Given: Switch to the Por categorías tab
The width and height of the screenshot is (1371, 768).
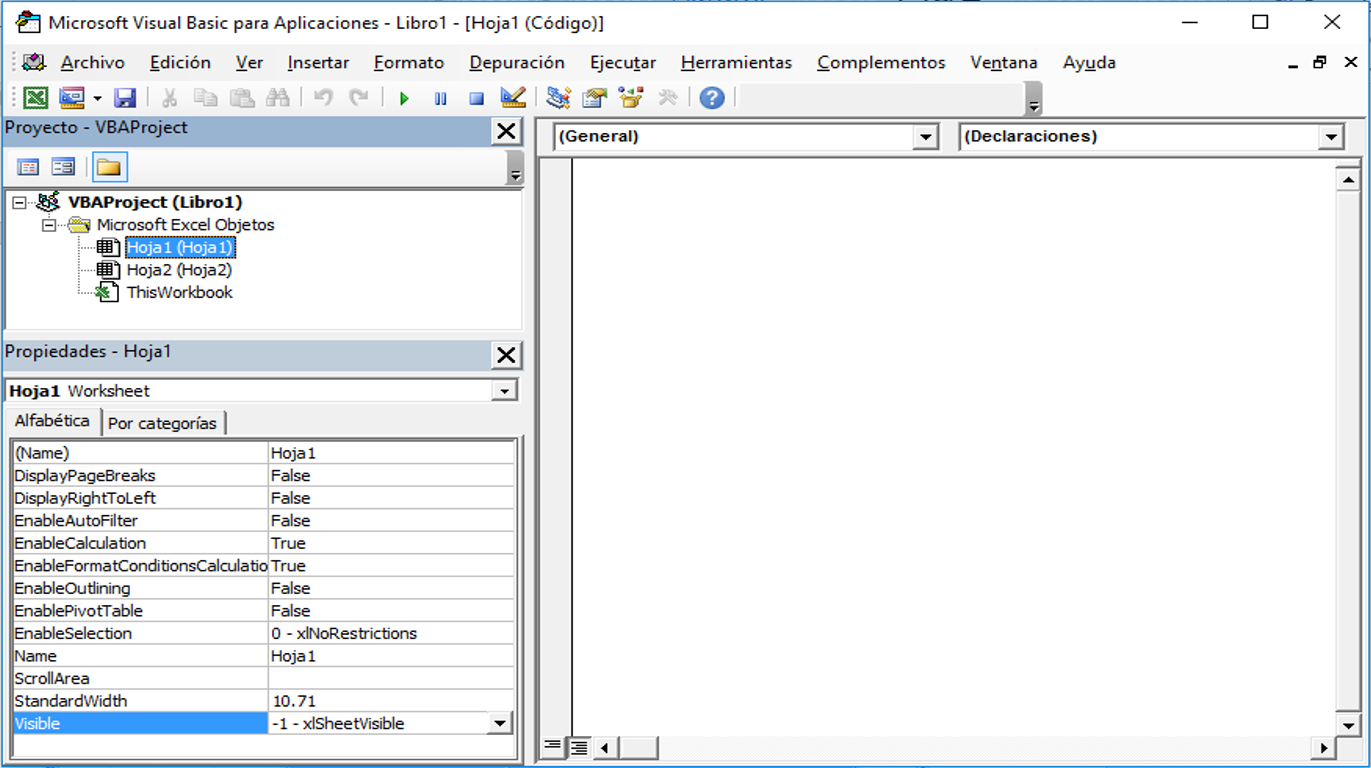Looking at the screenshot, I should coord(162,423).
